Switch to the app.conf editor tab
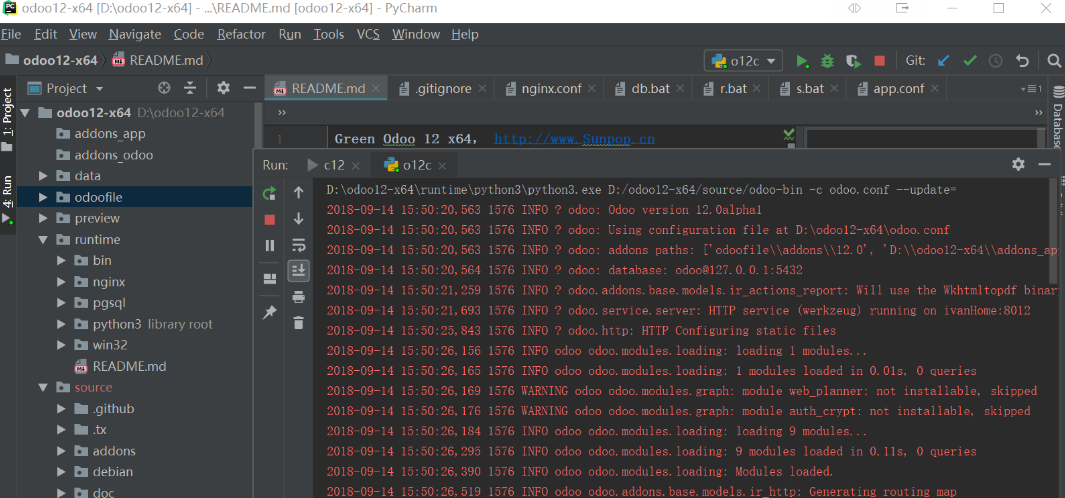Viewport: 1065px width, 498px height. click(x=898, y=88)
